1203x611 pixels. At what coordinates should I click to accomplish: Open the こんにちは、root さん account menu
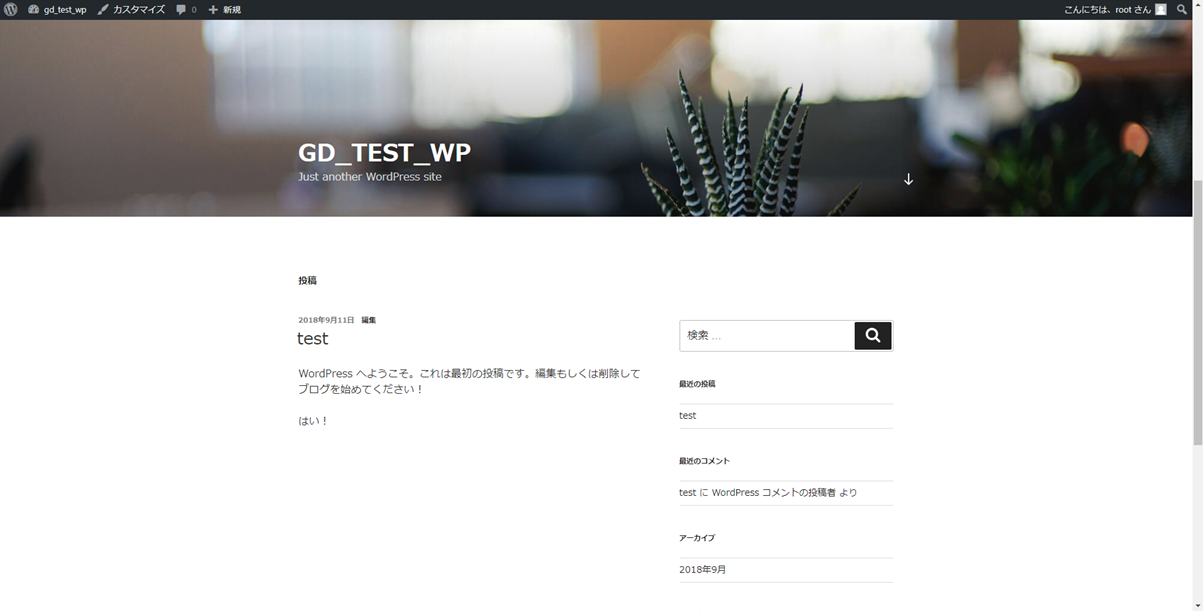point(1107,9)
